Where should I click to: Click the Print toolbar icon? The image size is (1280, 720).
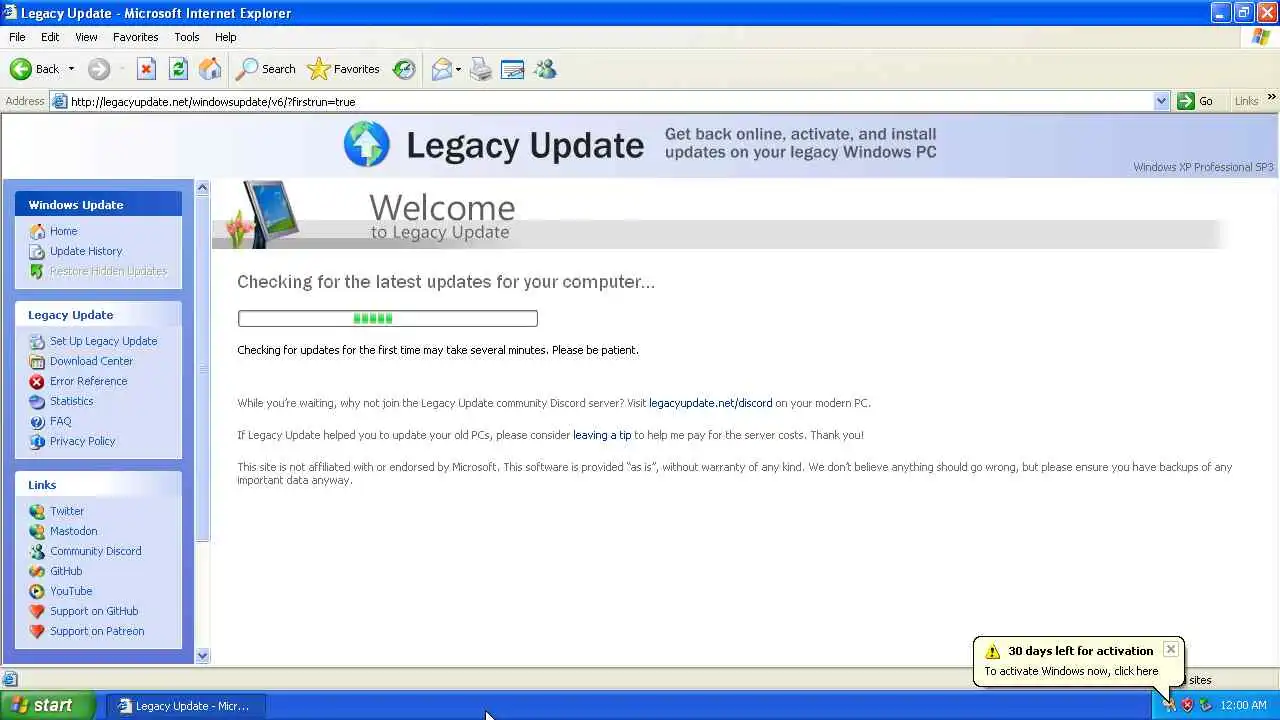pyautogui.click(x=481, y=69)
